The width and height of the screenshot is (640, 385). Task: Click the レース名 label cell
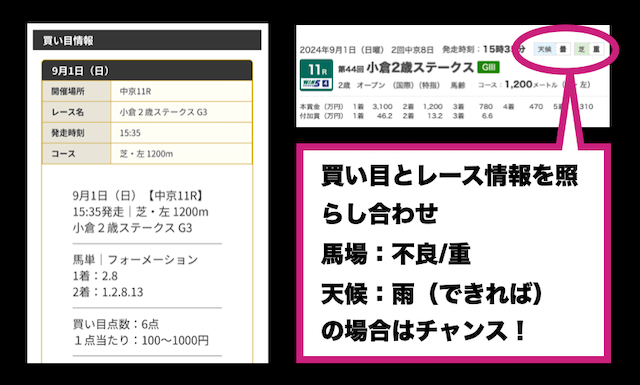tap(76, 112)
